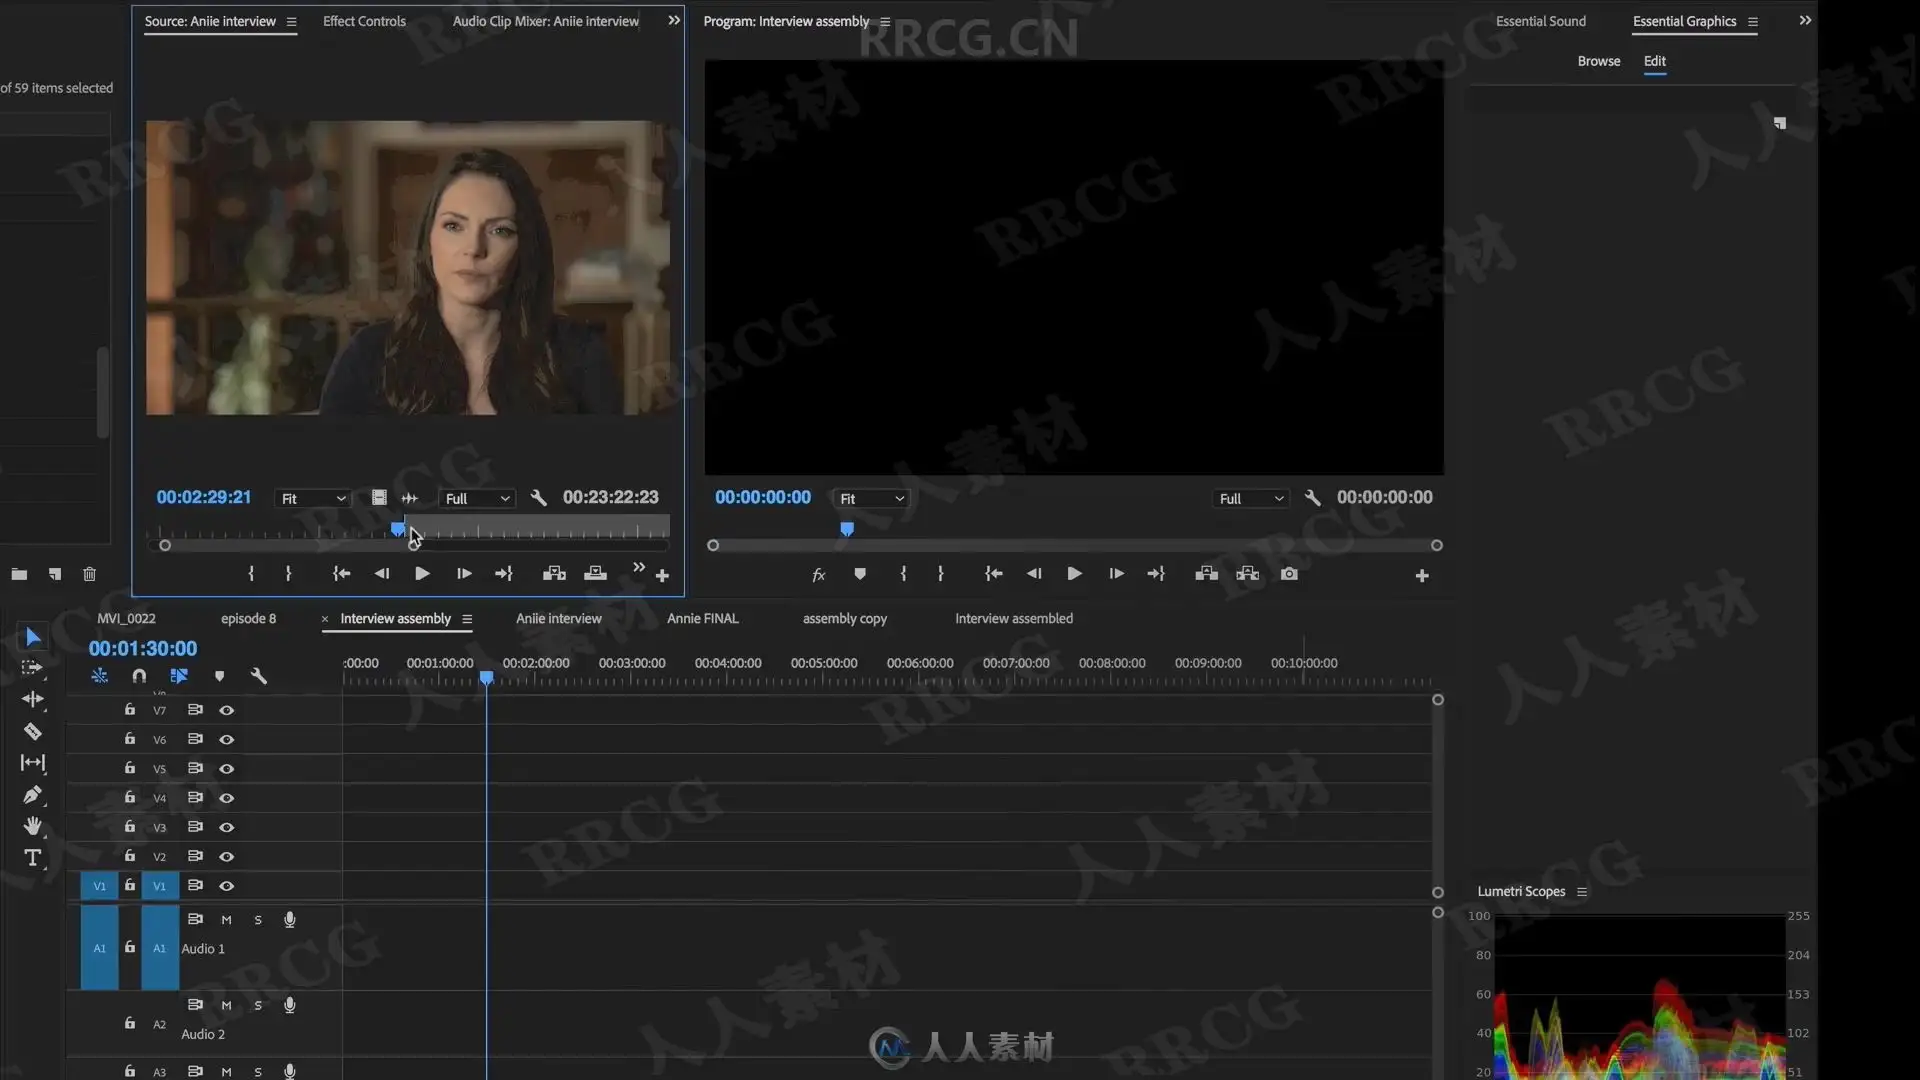Open the Annie FINAL sequence tab
This screenshot has height=1080, width=1920.
click(x=702, y=619)
